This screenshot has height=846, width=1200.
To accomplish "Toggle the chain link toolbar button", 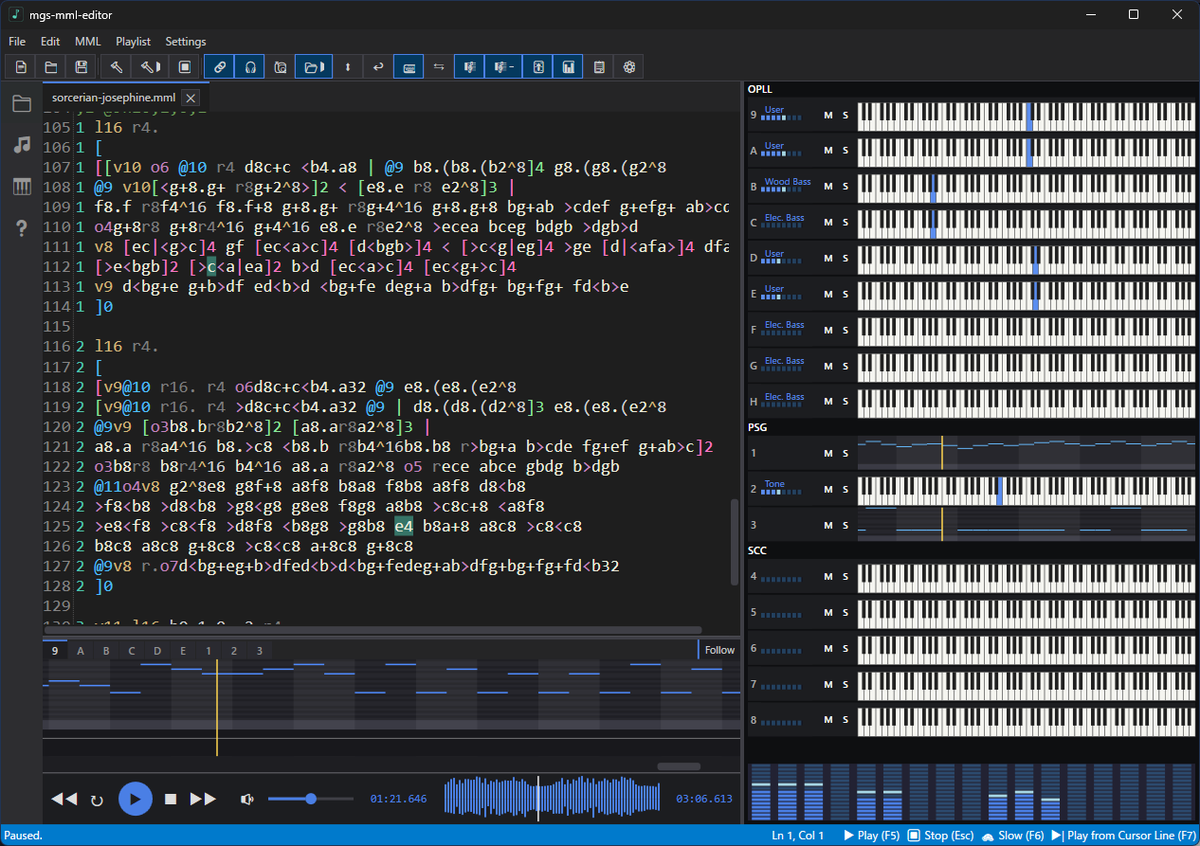I will tap(220, 67).
